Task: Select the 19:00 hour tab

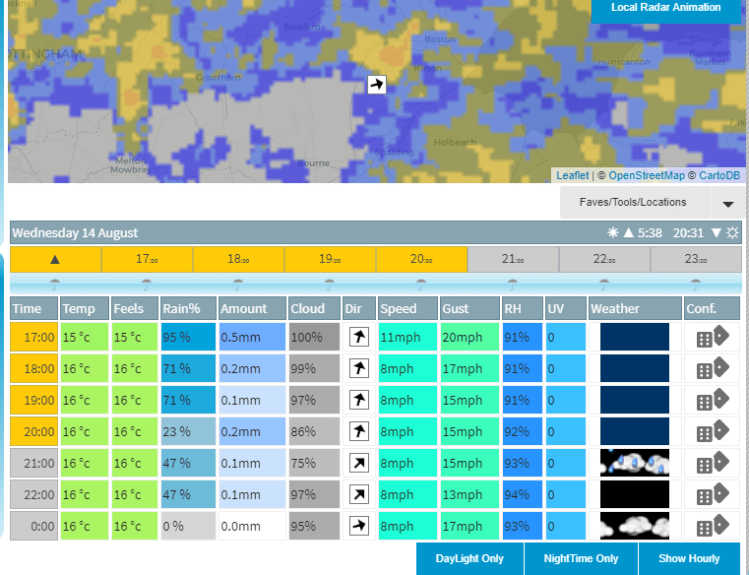Action: click(x=329, y=260)
